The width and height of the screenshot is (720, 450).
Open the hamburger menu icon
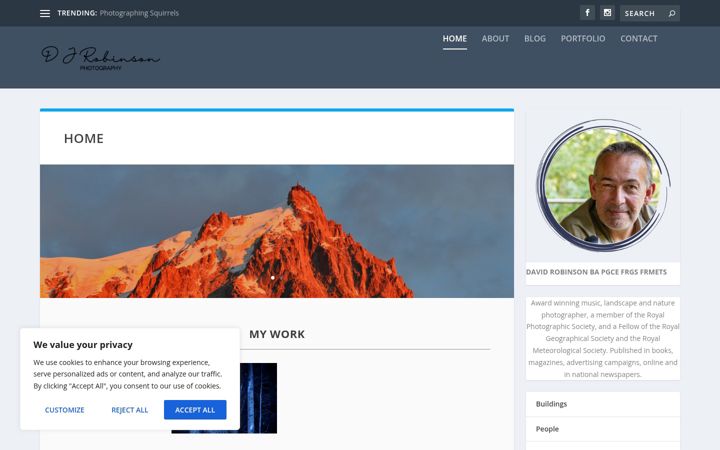click(45, 13)
